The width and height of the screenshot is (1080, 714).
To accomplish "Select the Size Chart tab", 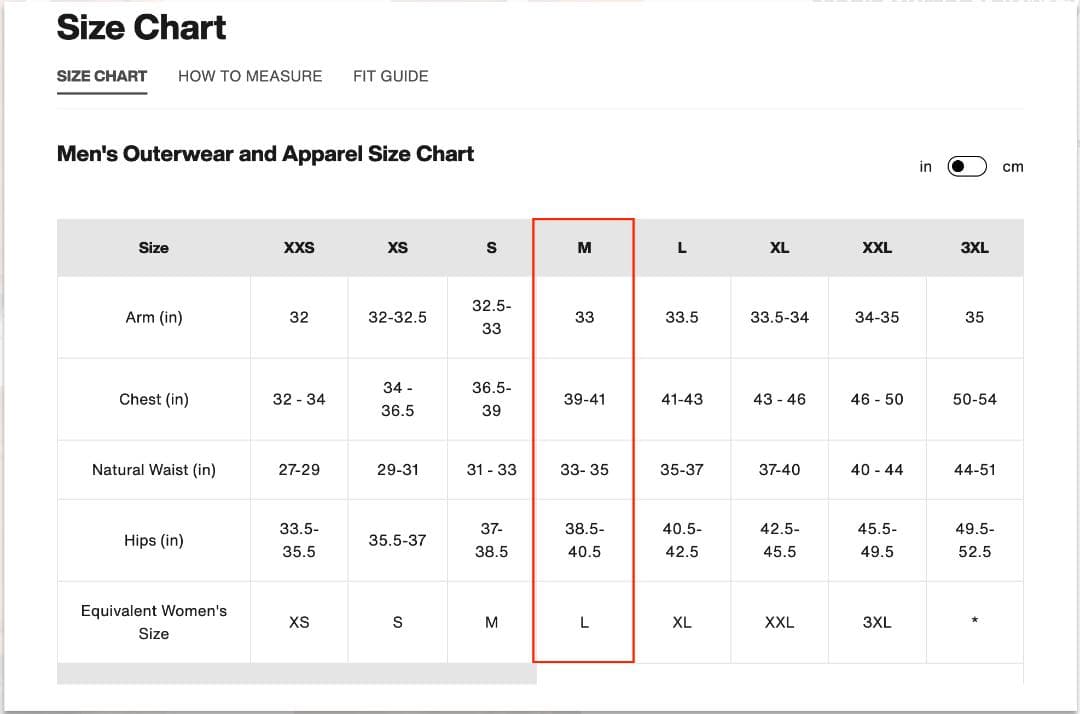I will 102,76.
